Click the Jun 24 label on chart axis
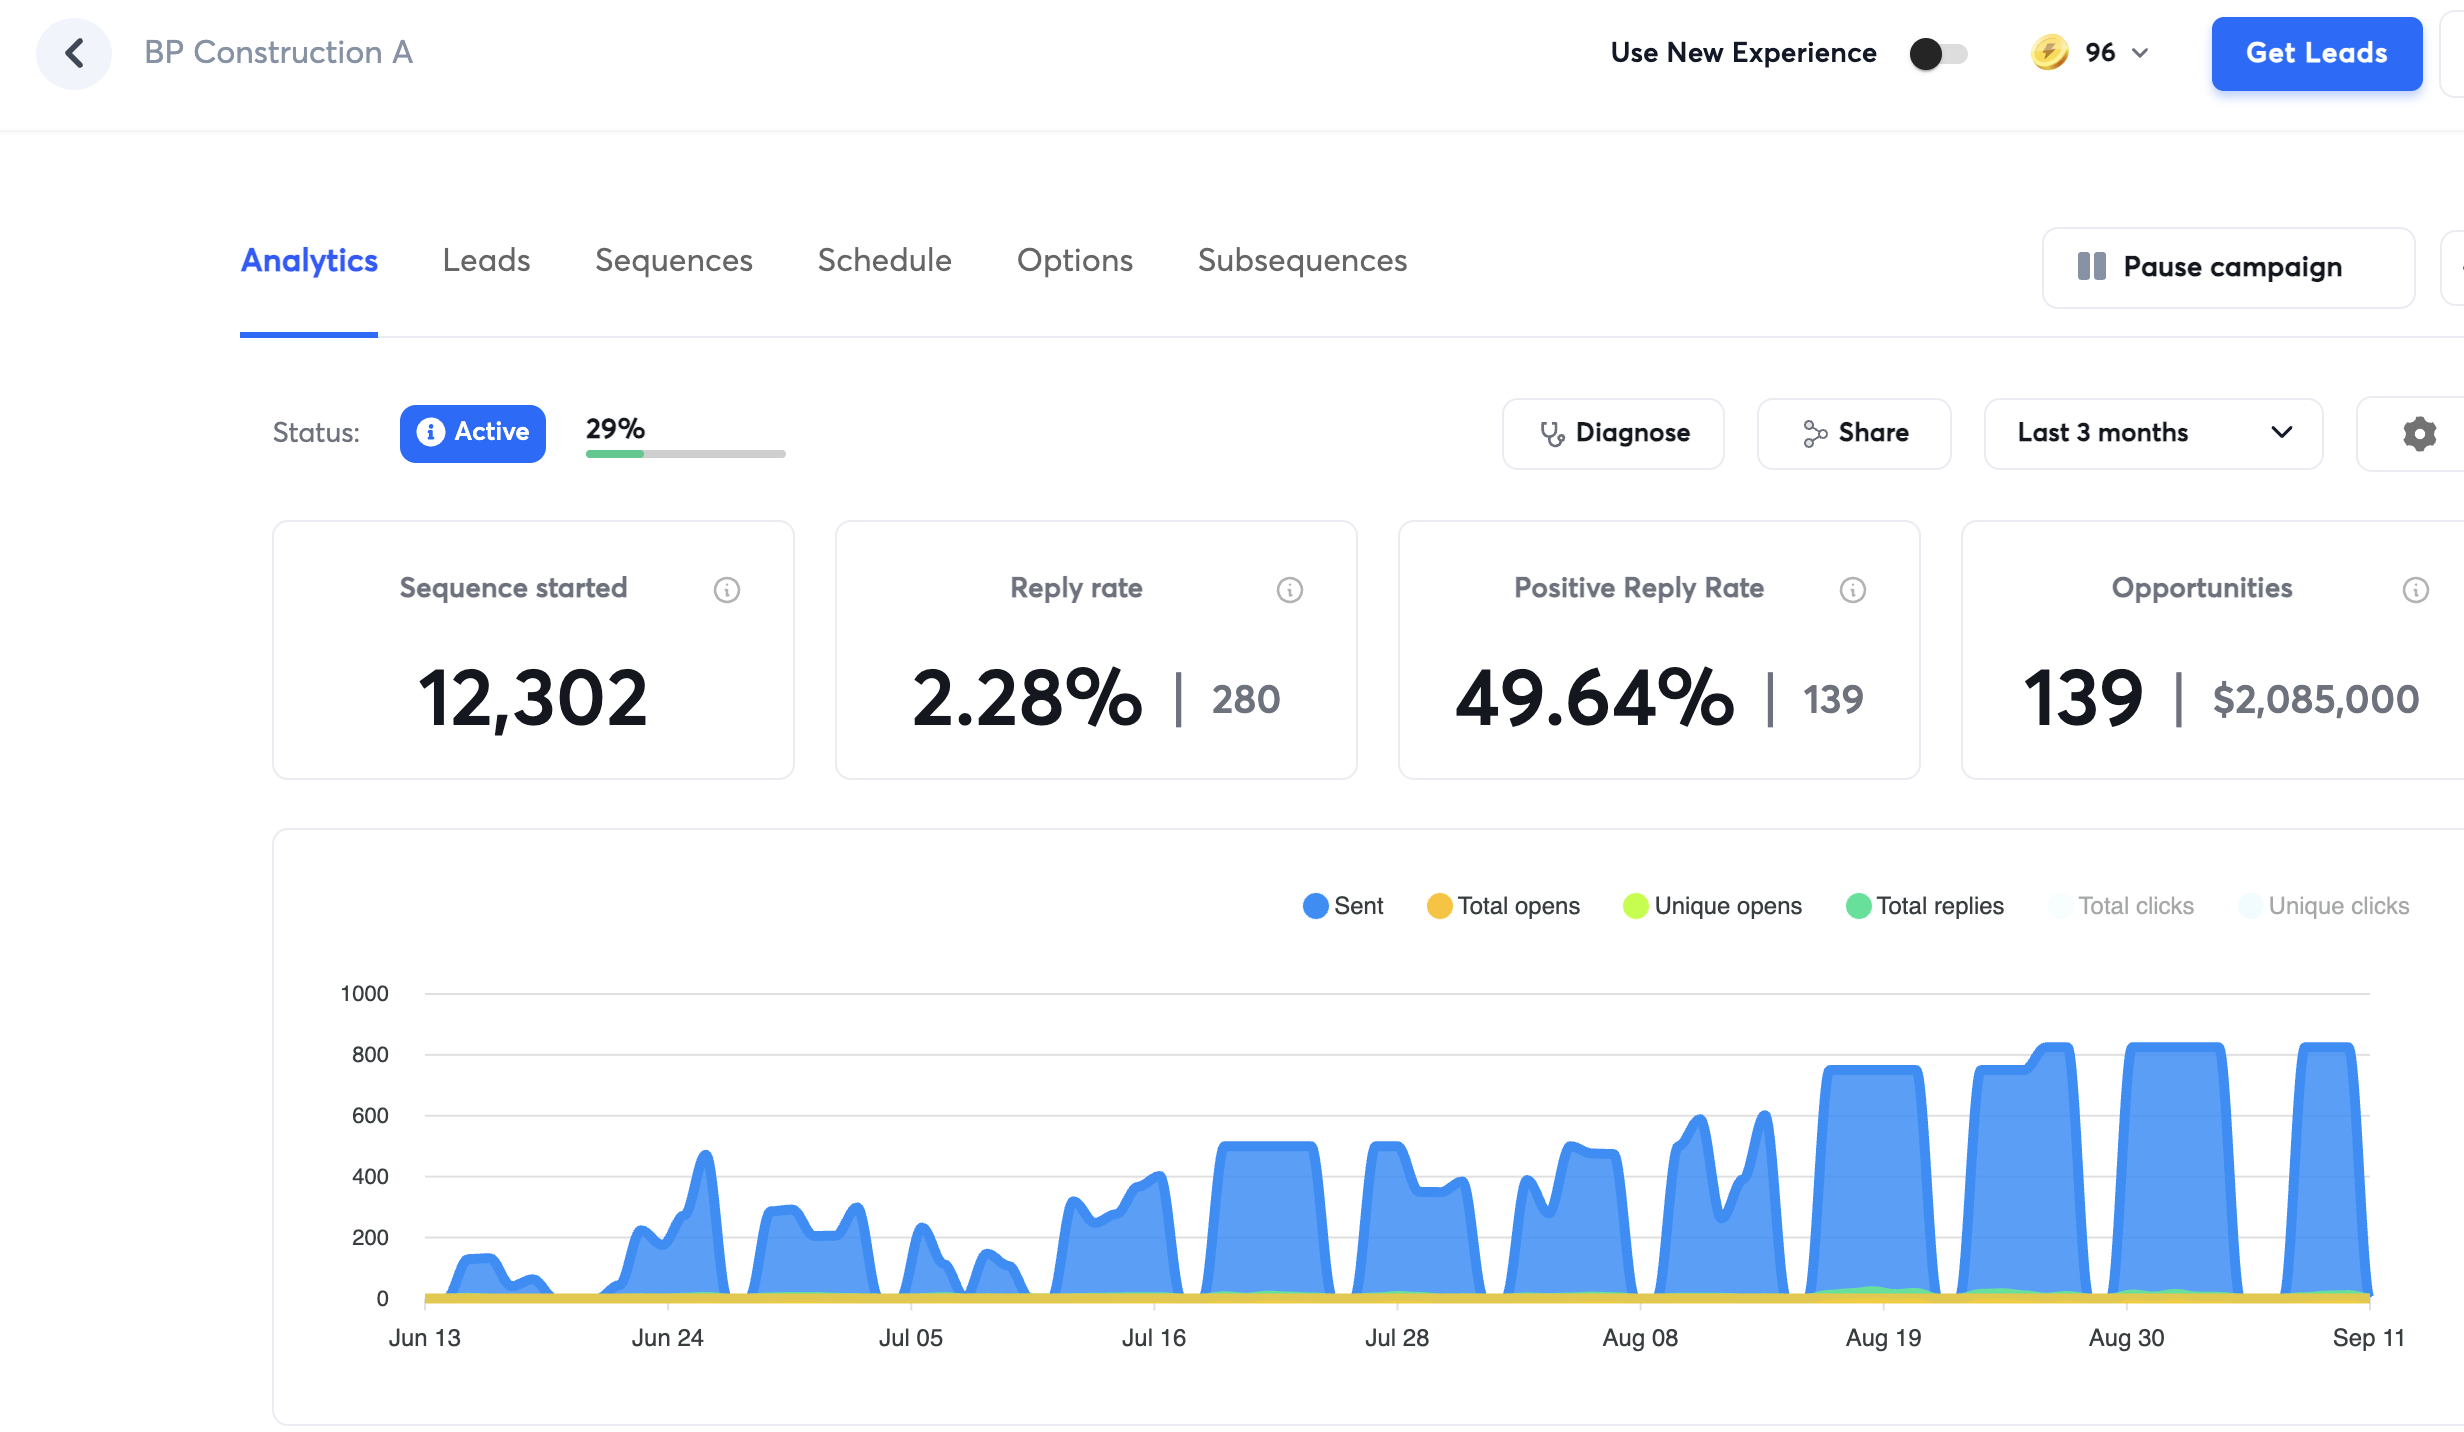The height and width of the screenshot is (1432, 2464). tap(667, 1338)
